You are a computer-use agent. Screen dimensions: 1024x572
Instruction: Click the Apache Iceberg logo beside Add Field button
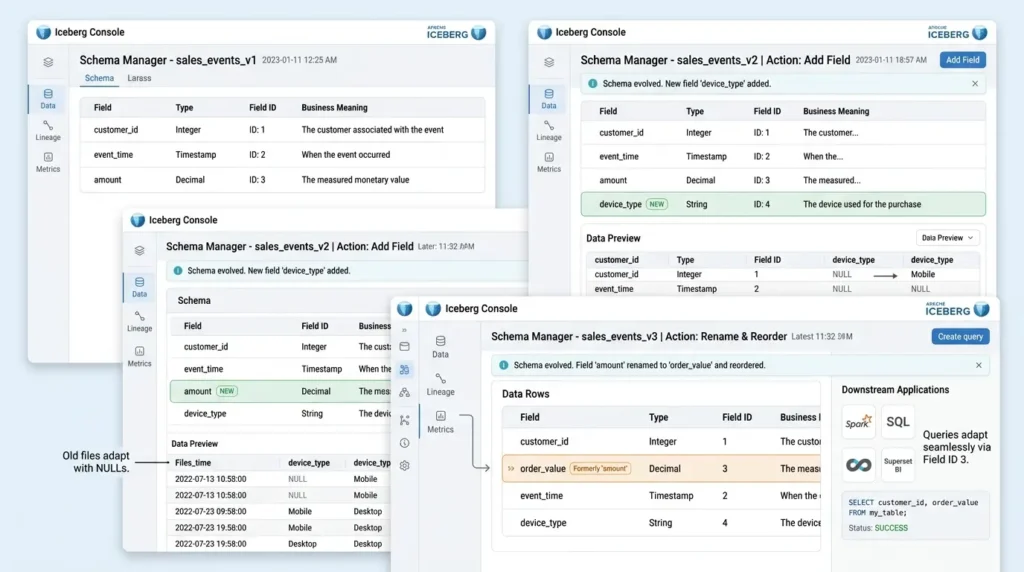(x=957, y=33)
